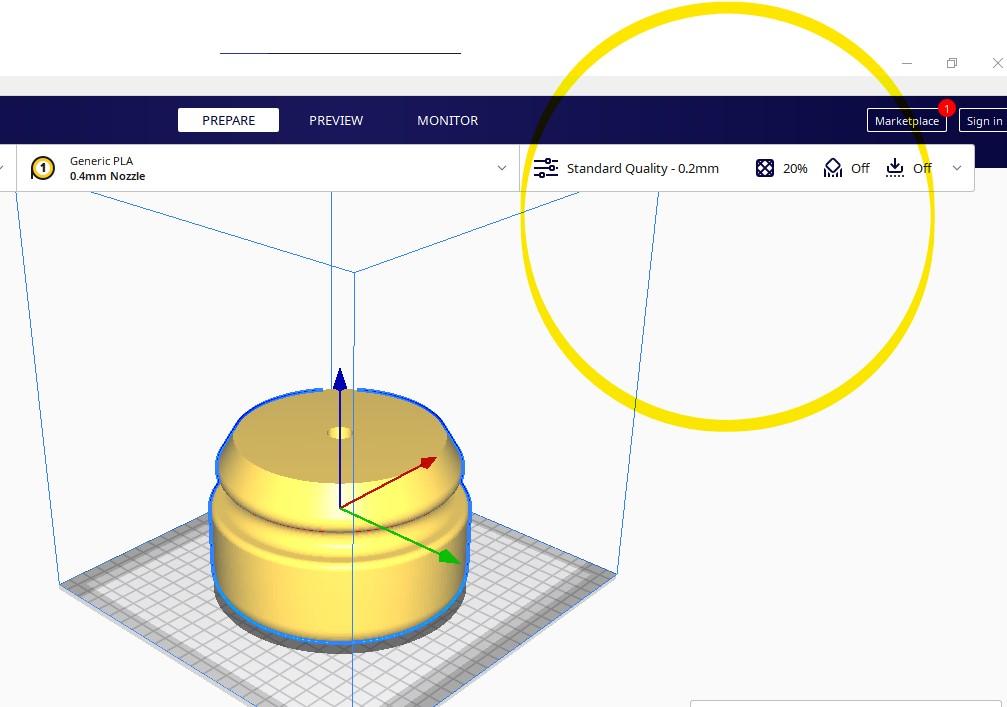Click the 20% infill value
1007x707 pixels.
click(795, 168)
